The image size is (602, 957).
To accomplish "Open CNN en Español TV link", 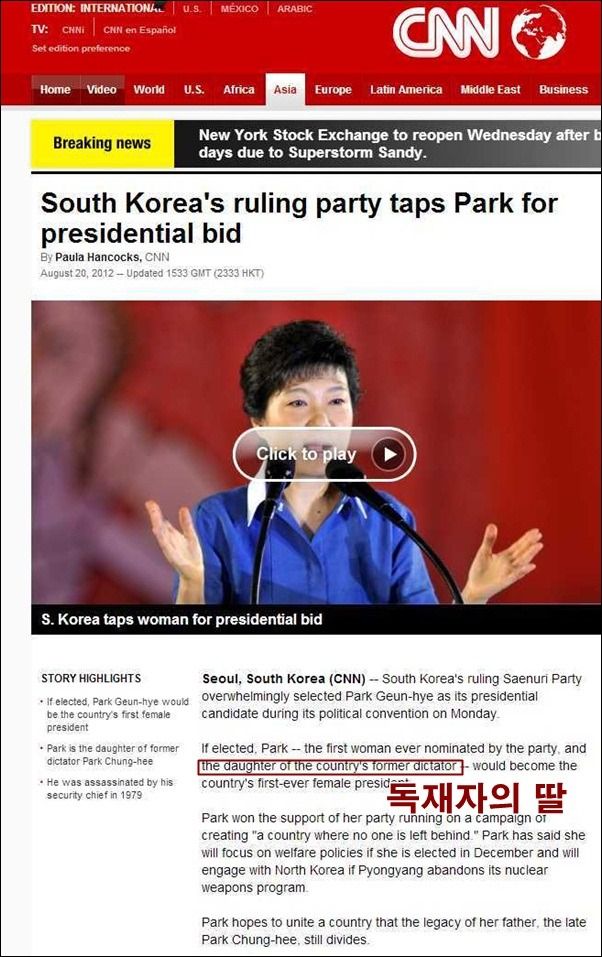I will pos(139,30).
